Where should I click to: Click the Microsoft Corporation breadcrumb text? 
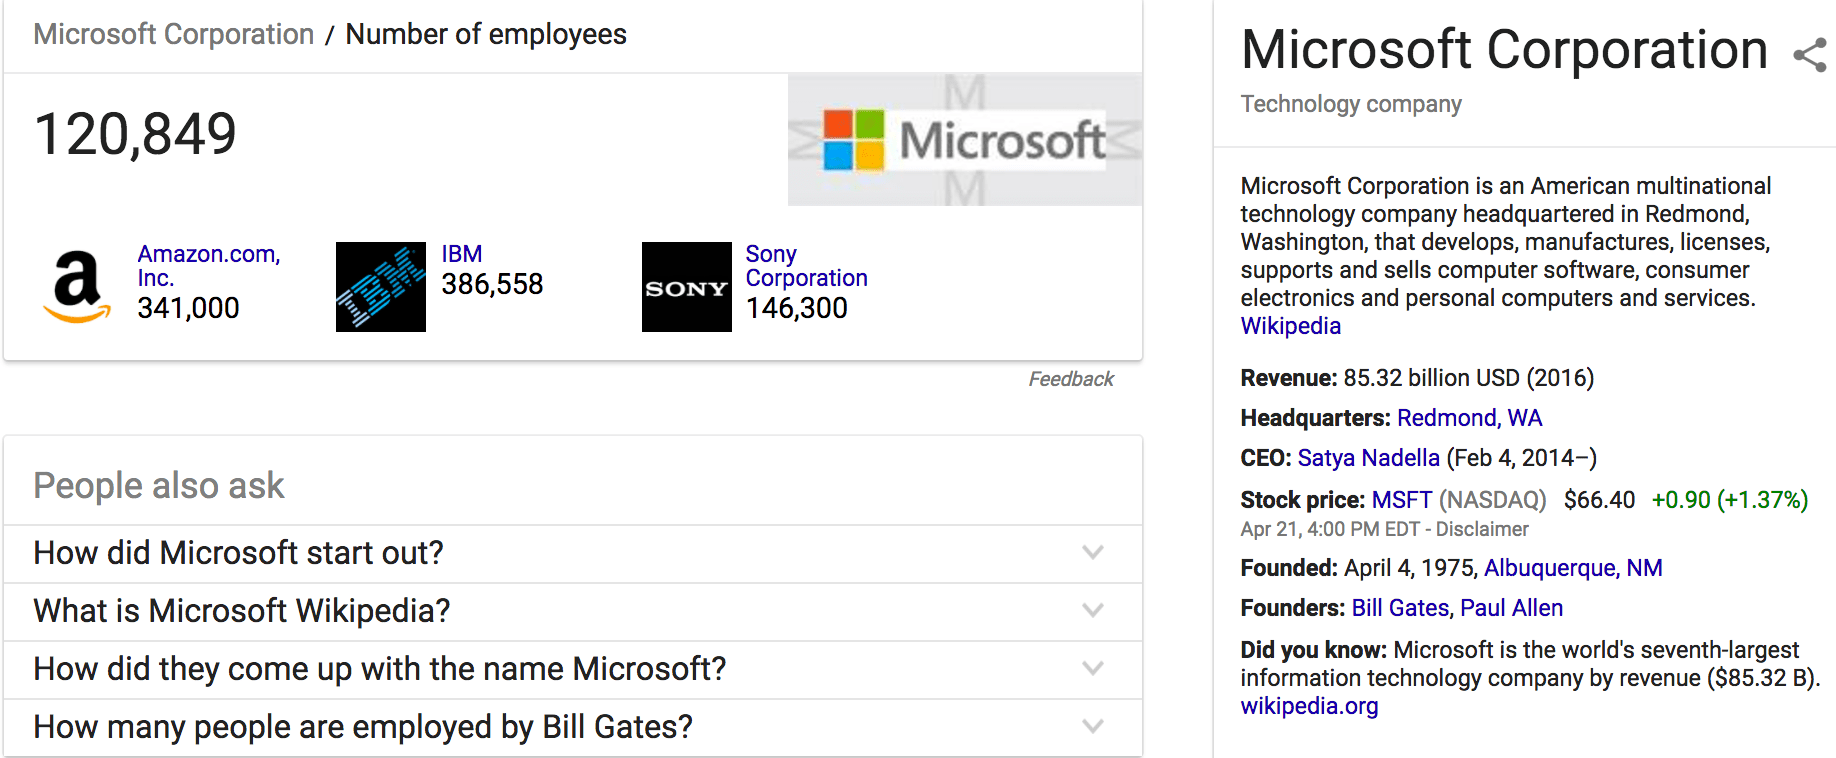coord(174,34)
